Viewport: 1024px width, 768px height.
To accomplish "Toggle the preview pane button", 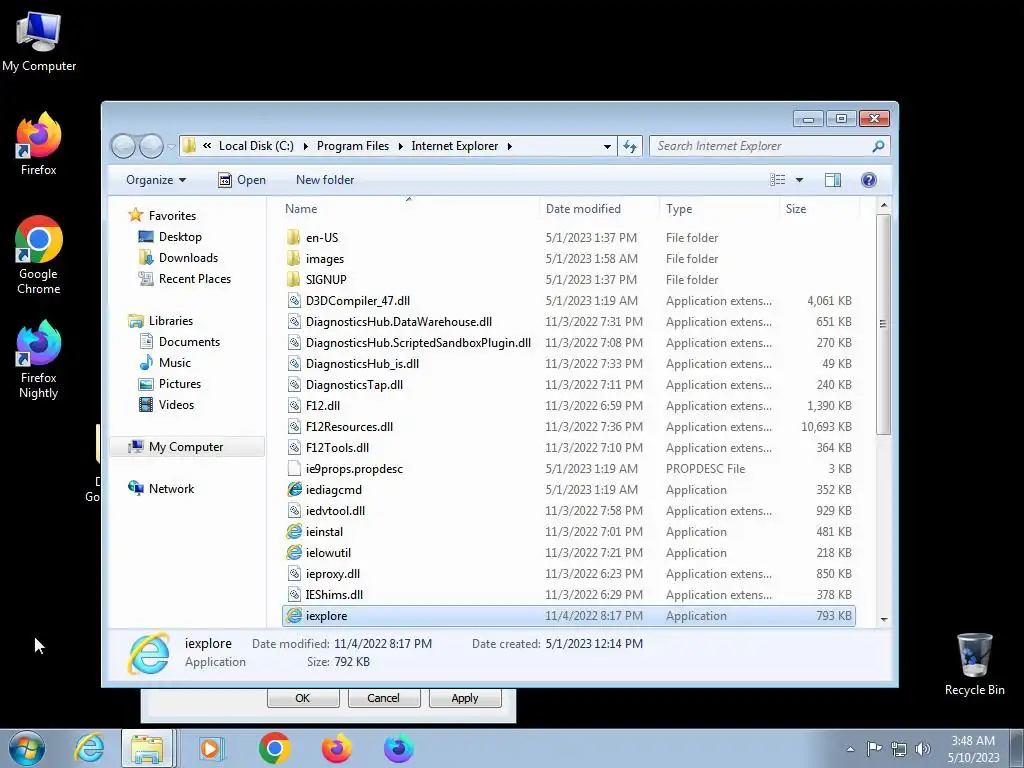I will (833, 180).
